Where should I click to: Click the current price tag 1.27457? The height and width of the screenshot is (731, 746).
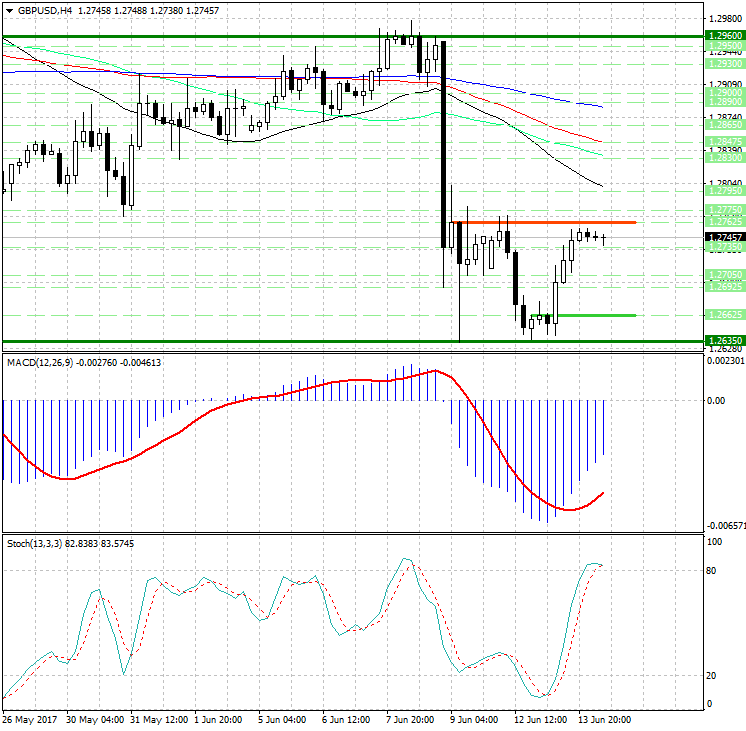coord(725,237)
